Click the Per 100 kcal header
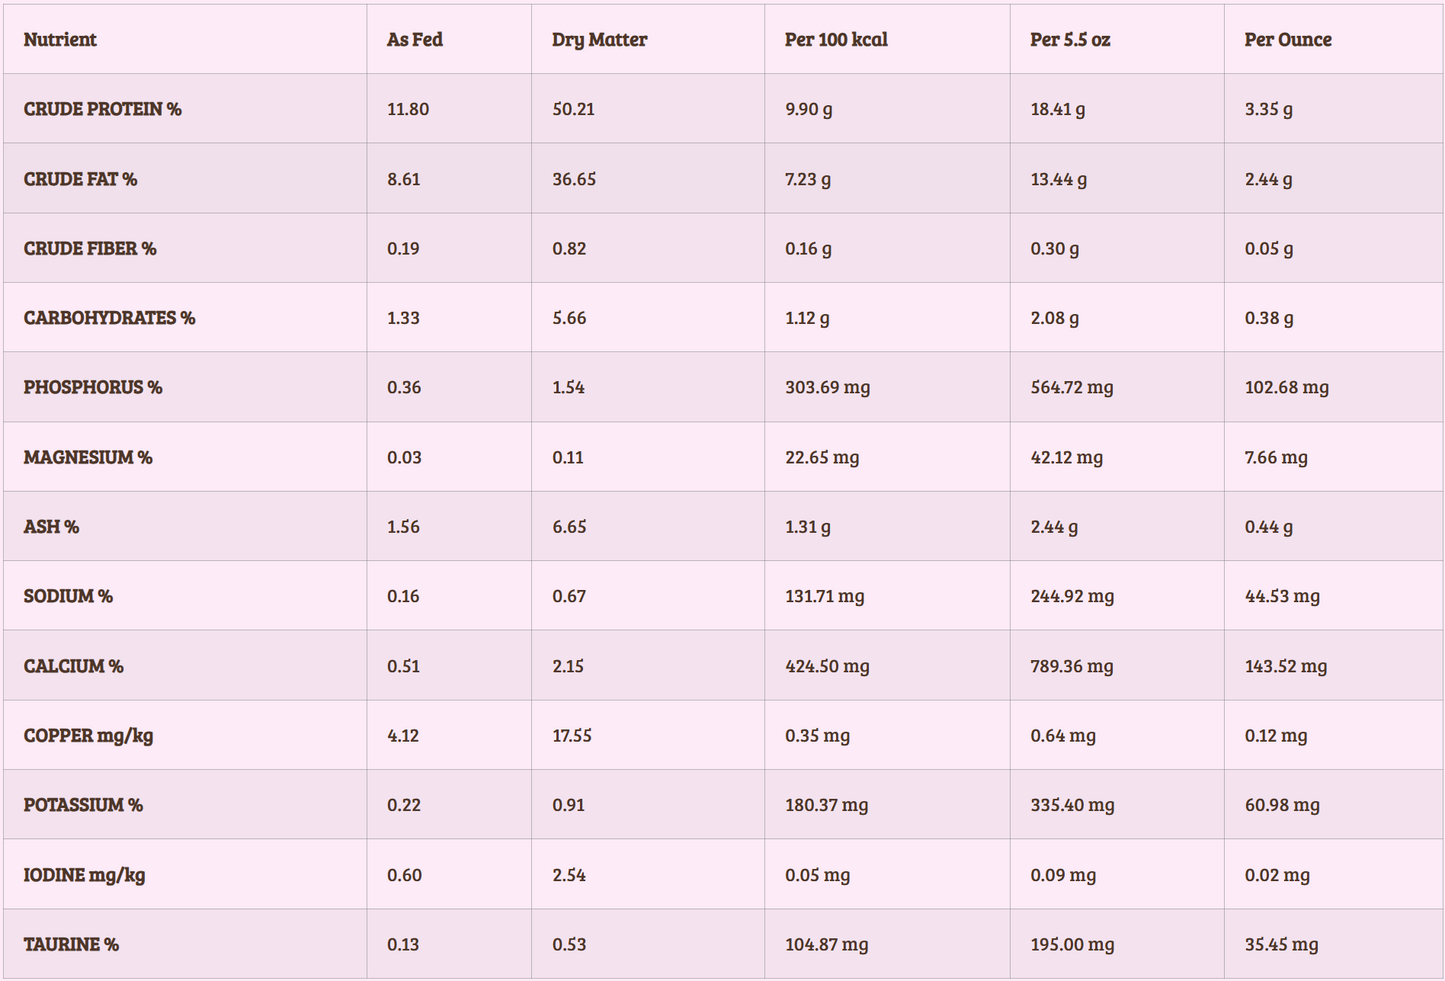The image size is (1445, 981). 836,40
